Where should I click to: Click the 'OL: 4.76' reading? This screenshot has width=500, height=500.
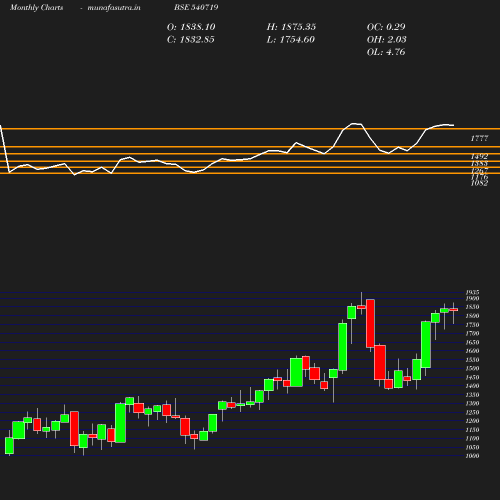pyautogui.click(x=386, y=52)
